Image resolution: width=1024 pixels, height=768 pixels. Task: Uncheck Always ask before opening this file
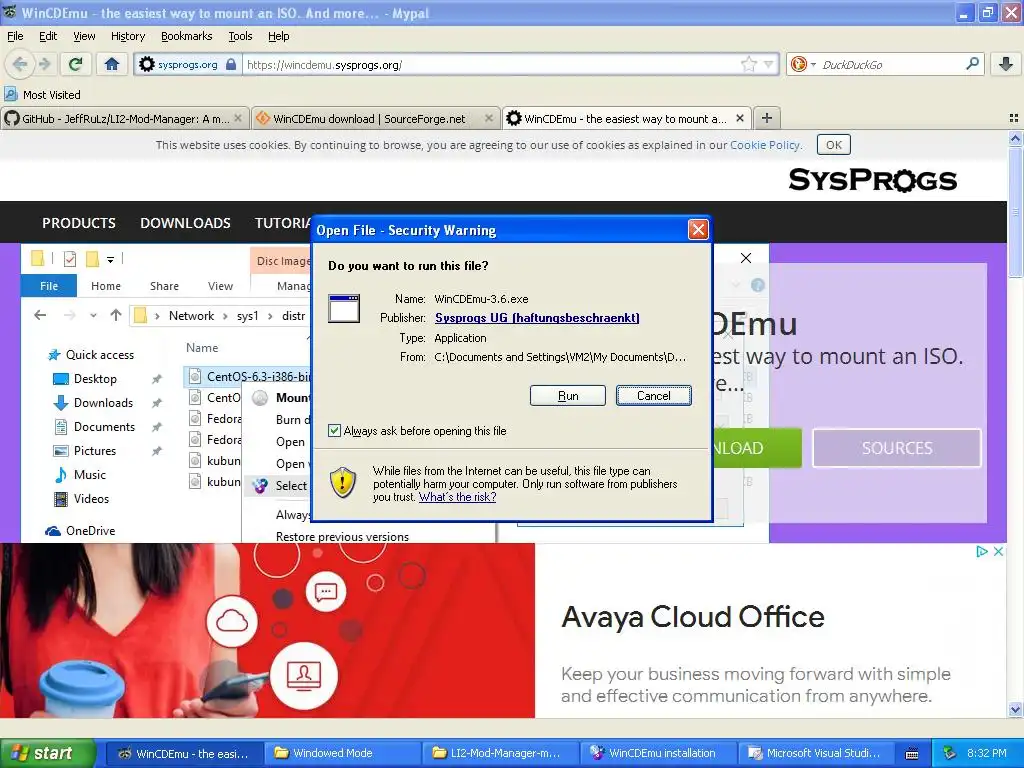coord(334,430)
